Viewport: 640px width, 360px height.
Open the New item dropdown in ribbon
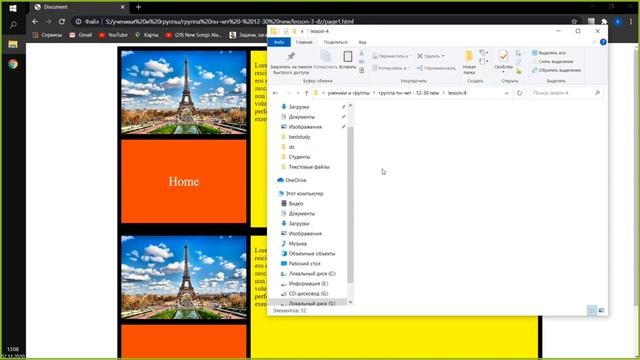point(484,53)
